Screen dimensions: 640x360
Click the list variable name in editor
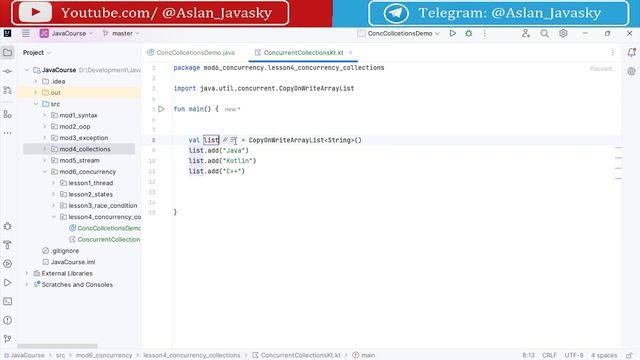pos(211,140)
